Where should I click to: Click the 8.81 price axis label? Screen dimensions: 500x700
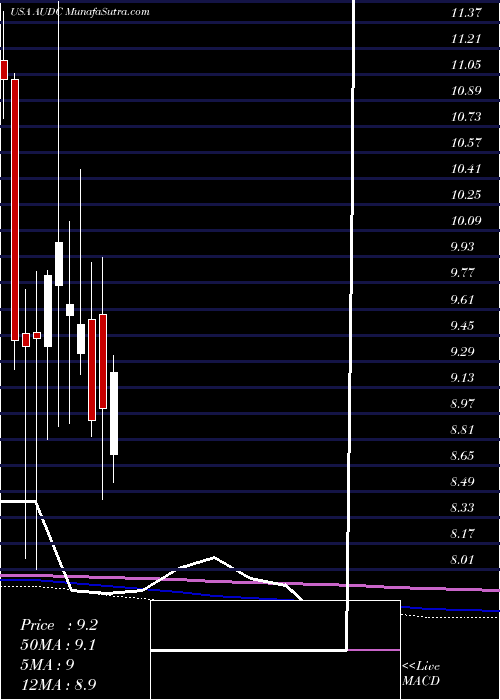462,430
